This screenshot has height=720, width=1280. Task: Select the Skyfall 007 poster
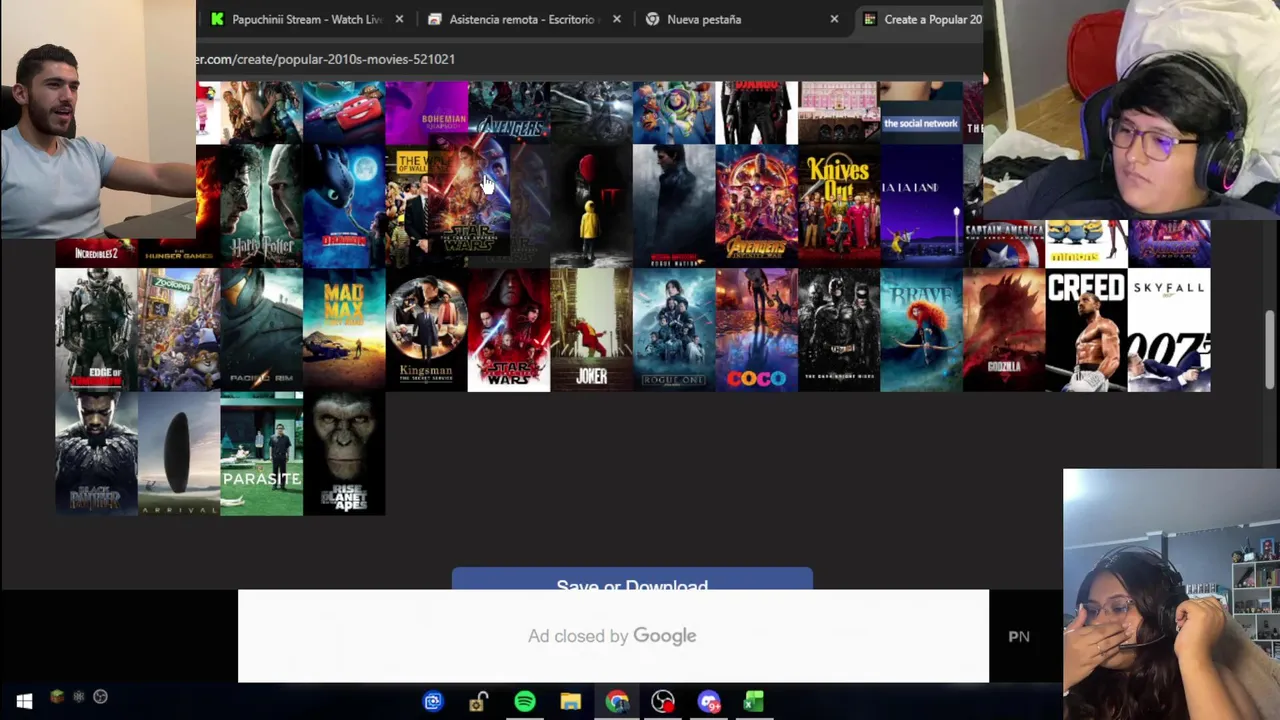[x=1168, y=330]
